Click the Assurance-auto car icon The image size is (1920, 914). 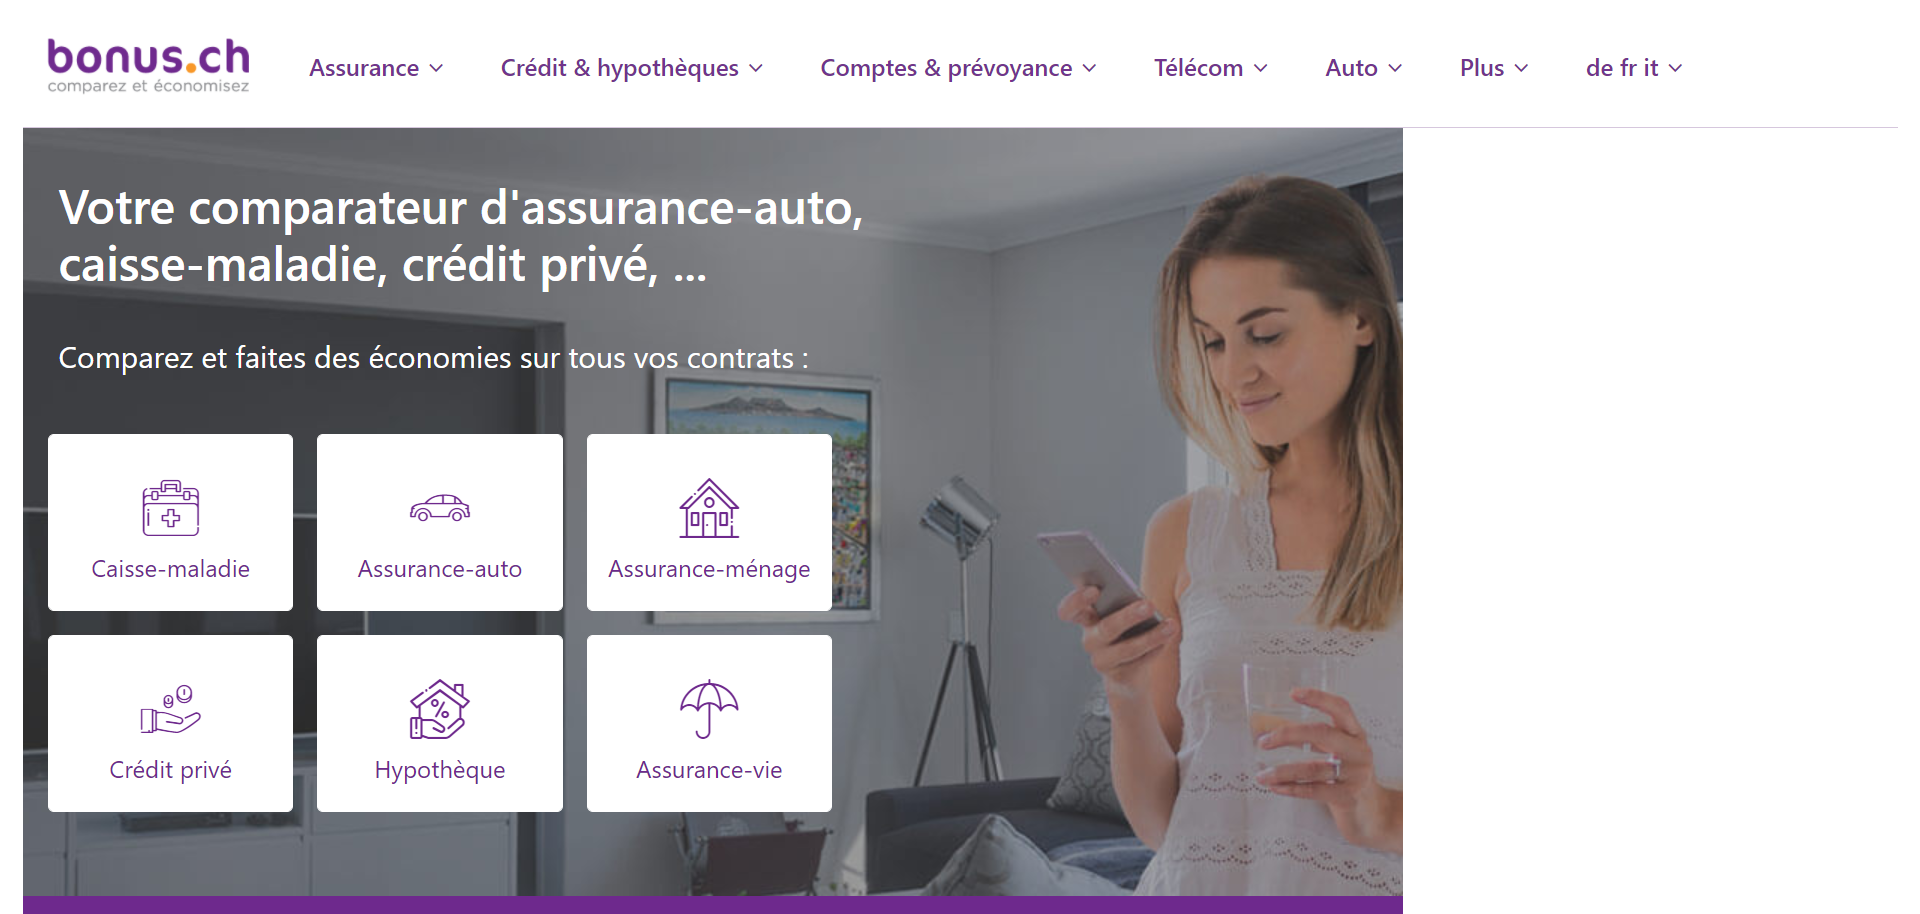[x=440, y=508]
